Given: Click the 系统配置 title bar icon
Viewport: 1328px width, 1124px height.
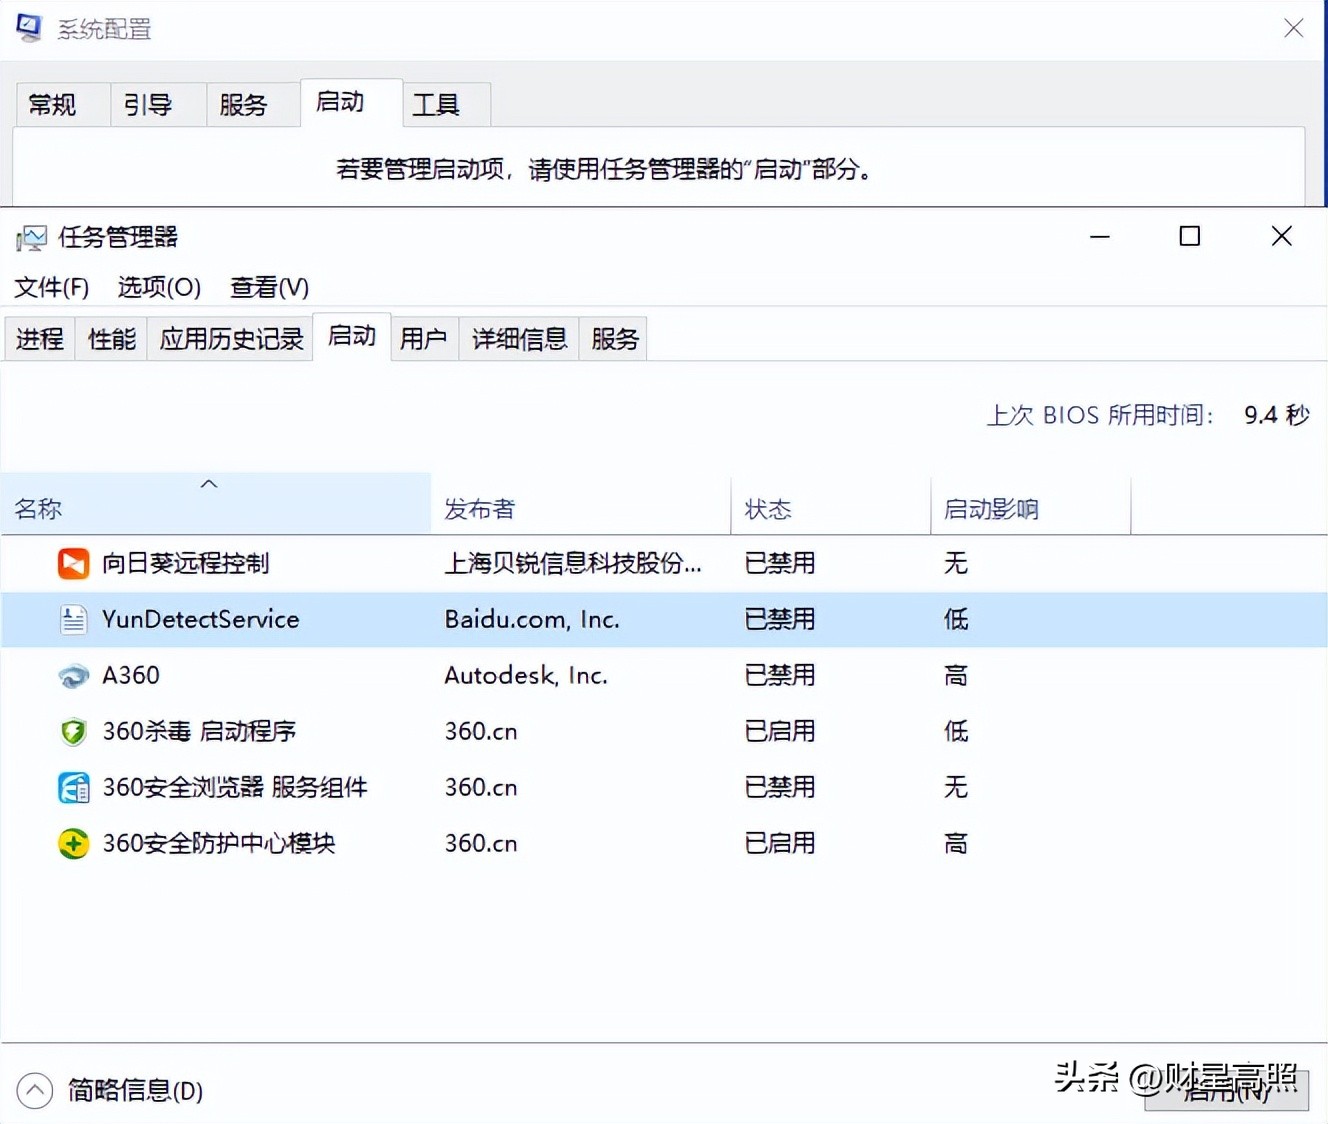Looking at the screenshot, I should pos(29,28).
